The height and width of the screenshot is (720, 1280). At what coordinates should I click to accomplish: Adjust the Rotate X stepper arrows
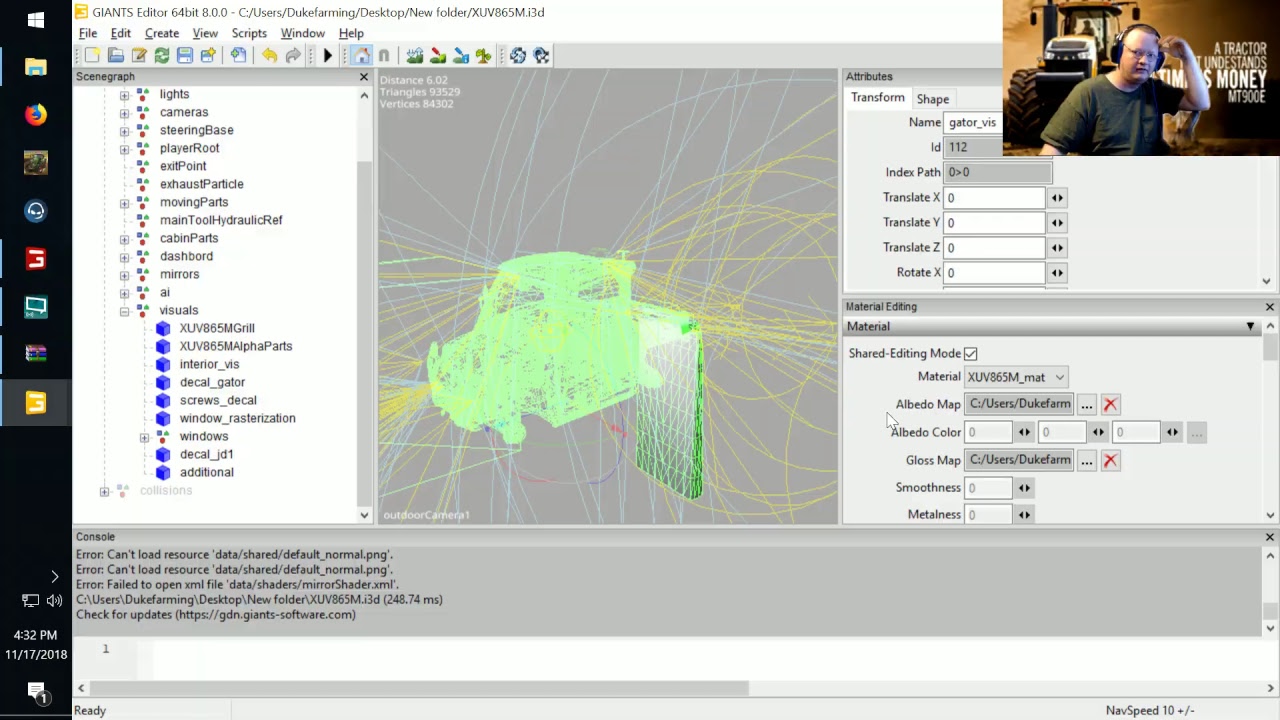click(1057, 273)
